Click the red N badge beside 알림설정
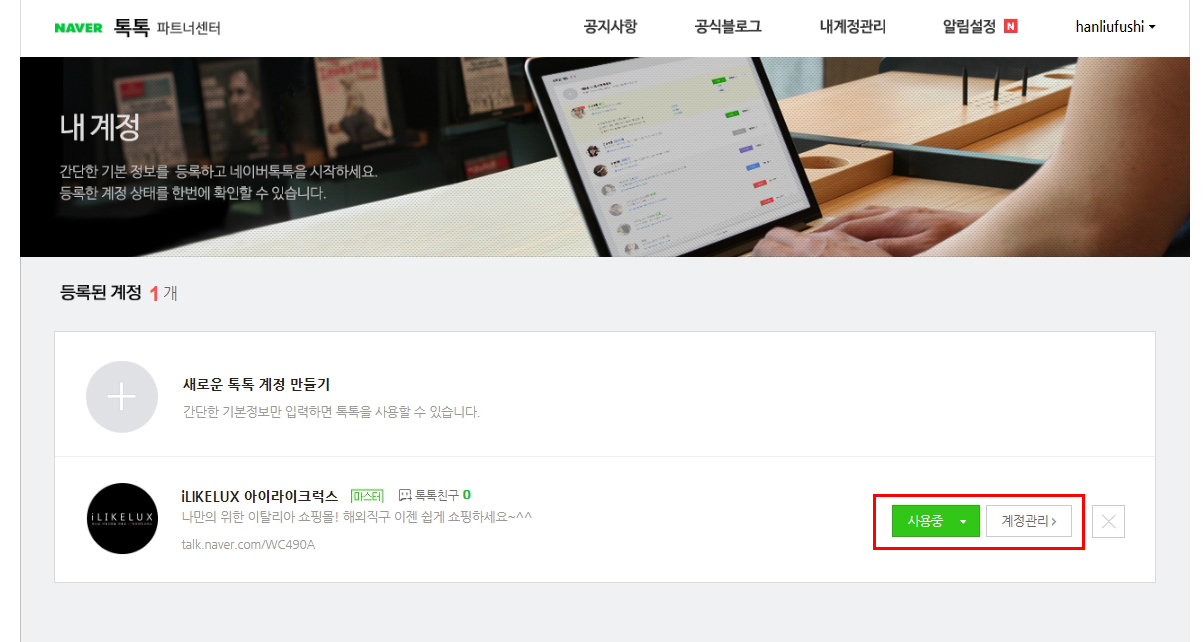The height and width of the screenshot is (642, 1204). (x=1011, y=27)
